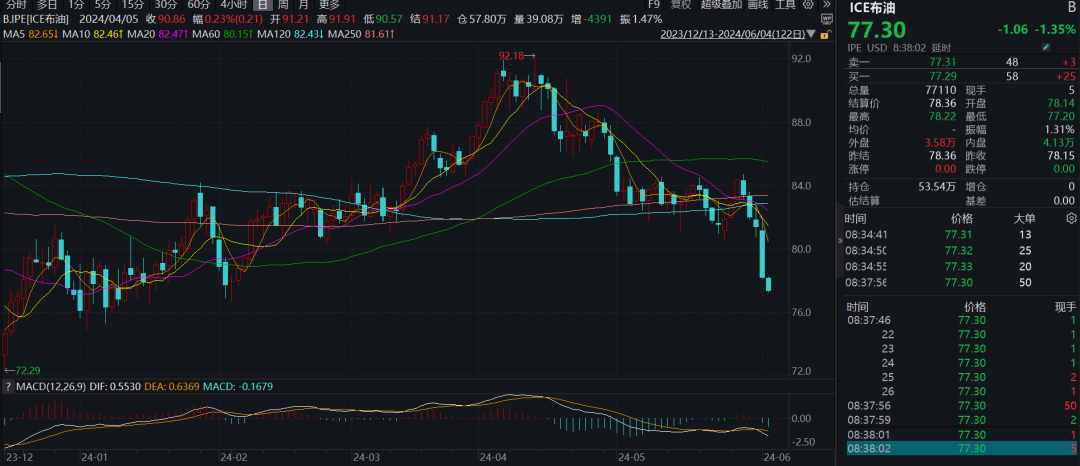Click 24-04 date axis label

click(492, 456)
